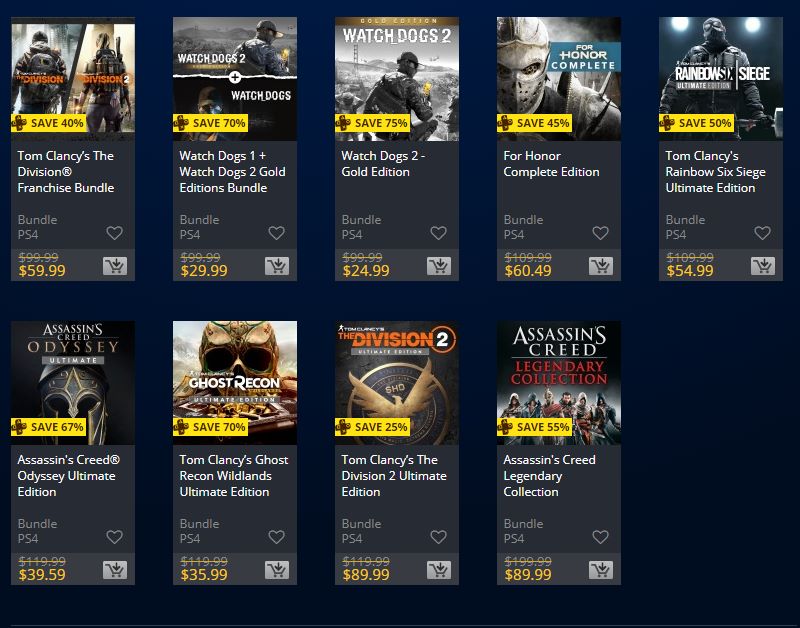Toggle wishlist heart for For Honor Complete
Image resolution: width=800 pixels, height=628 pixels.
pyautogui.click(x=601, y=233)
